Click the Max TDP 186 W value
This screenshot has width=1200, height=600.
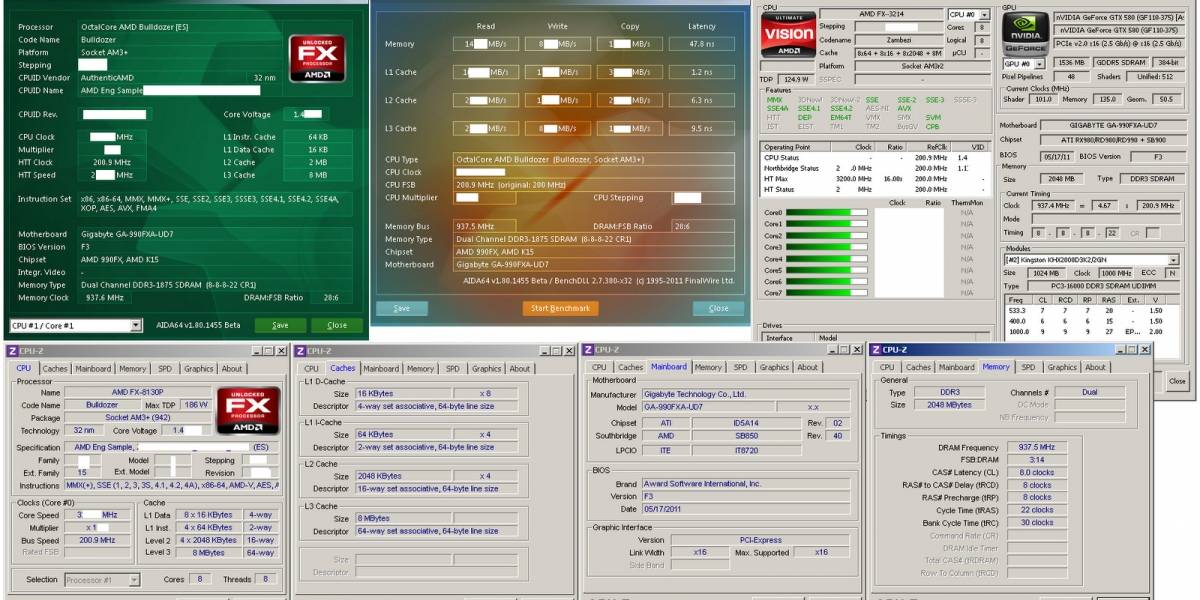click(x=197, y=405)
